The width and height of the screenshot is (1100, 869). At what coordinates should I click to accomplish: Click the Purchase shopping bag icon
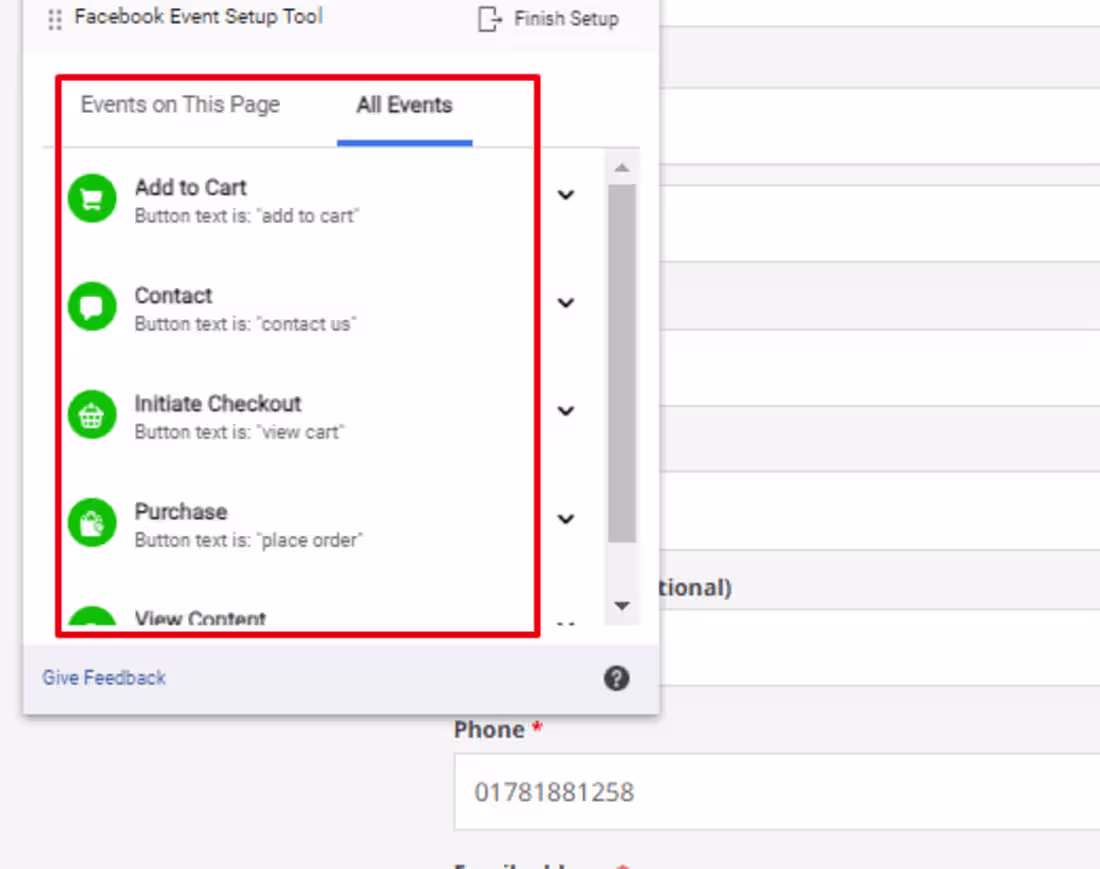92,523
